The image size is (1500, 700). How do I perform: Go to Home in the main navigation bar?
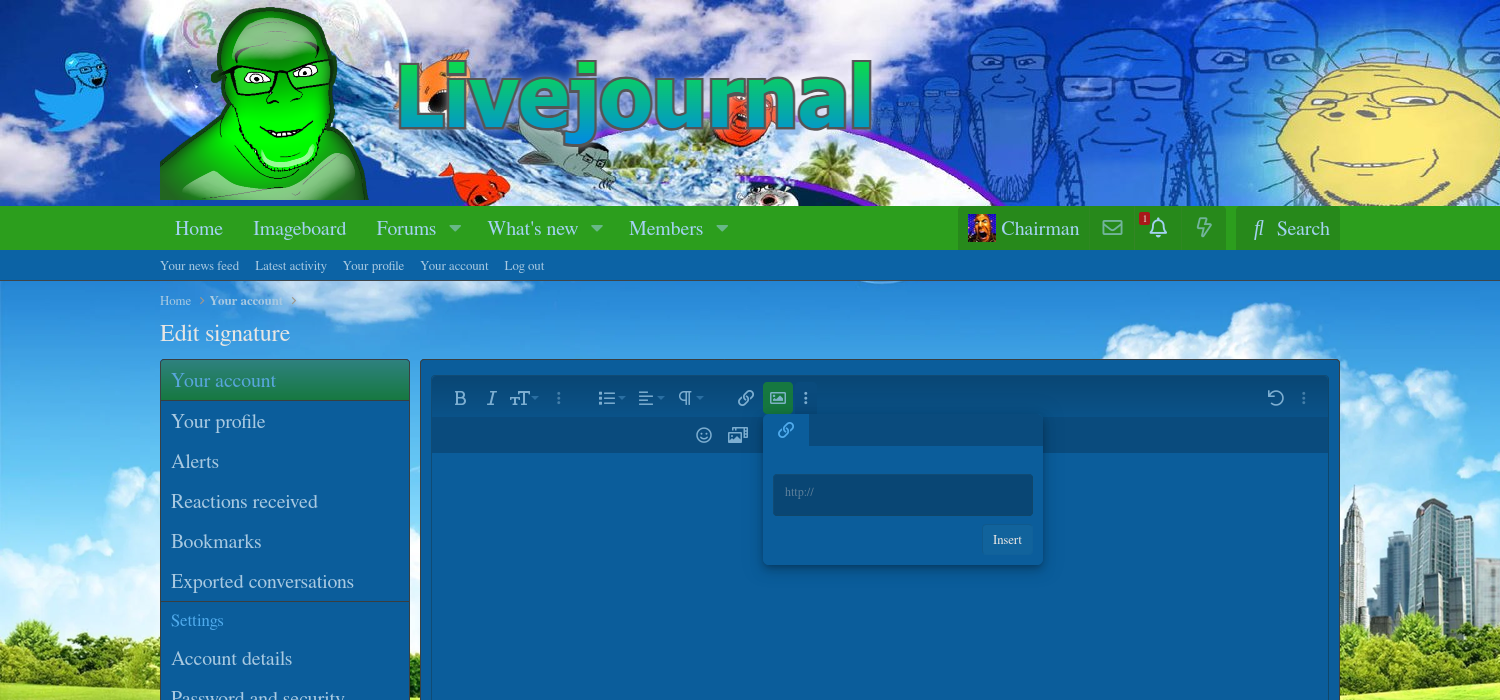(199, 229)
